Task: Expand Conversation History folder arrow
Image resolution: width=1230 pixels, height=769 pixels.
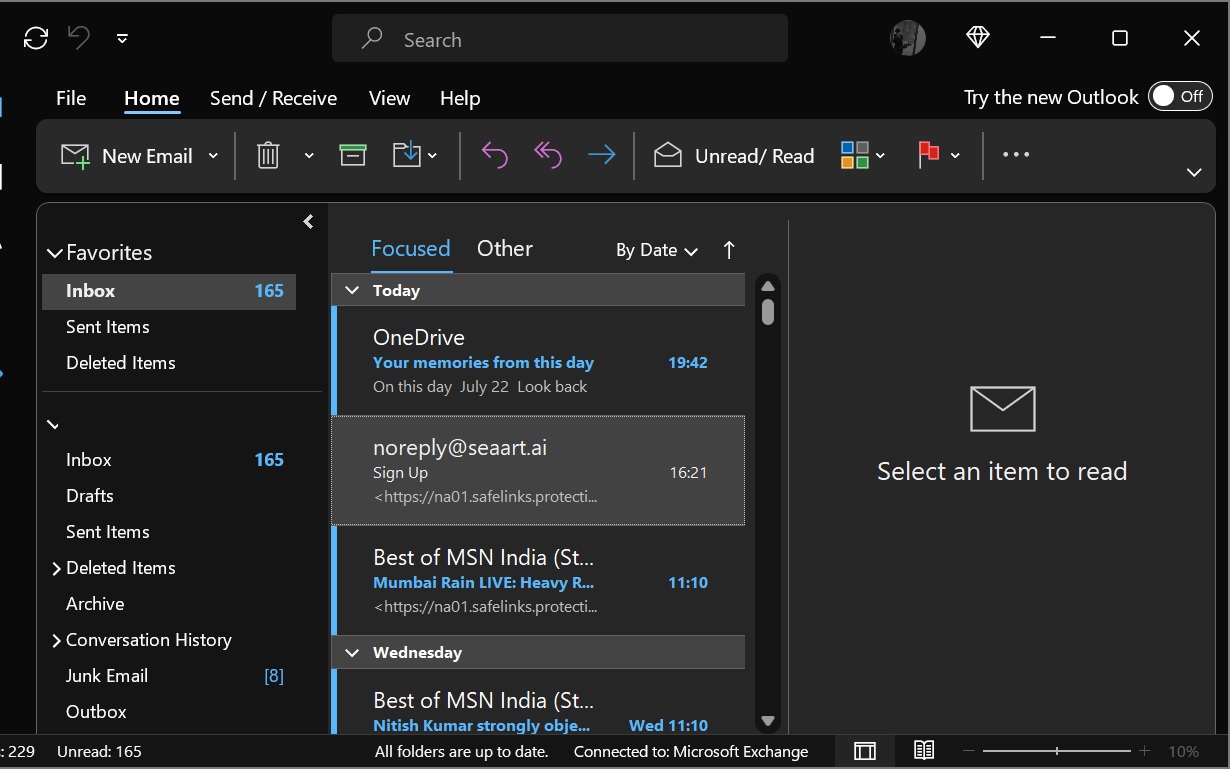Action: pos(56,640)
